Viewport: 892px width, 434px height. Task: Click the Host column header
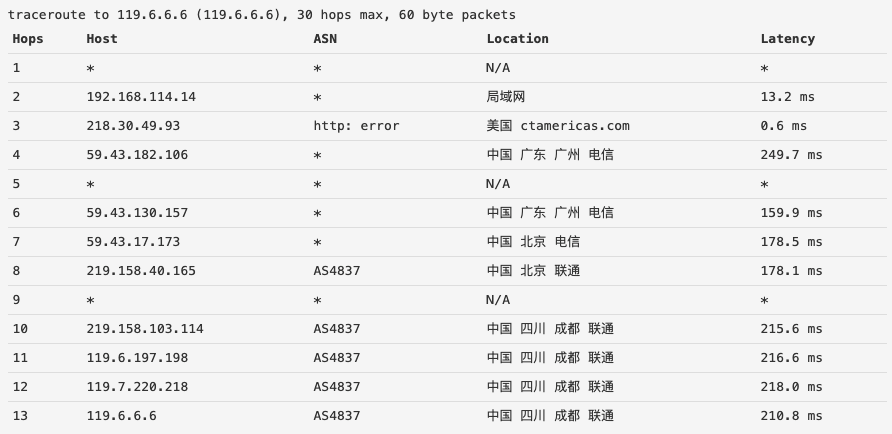[x=102, y=39]
